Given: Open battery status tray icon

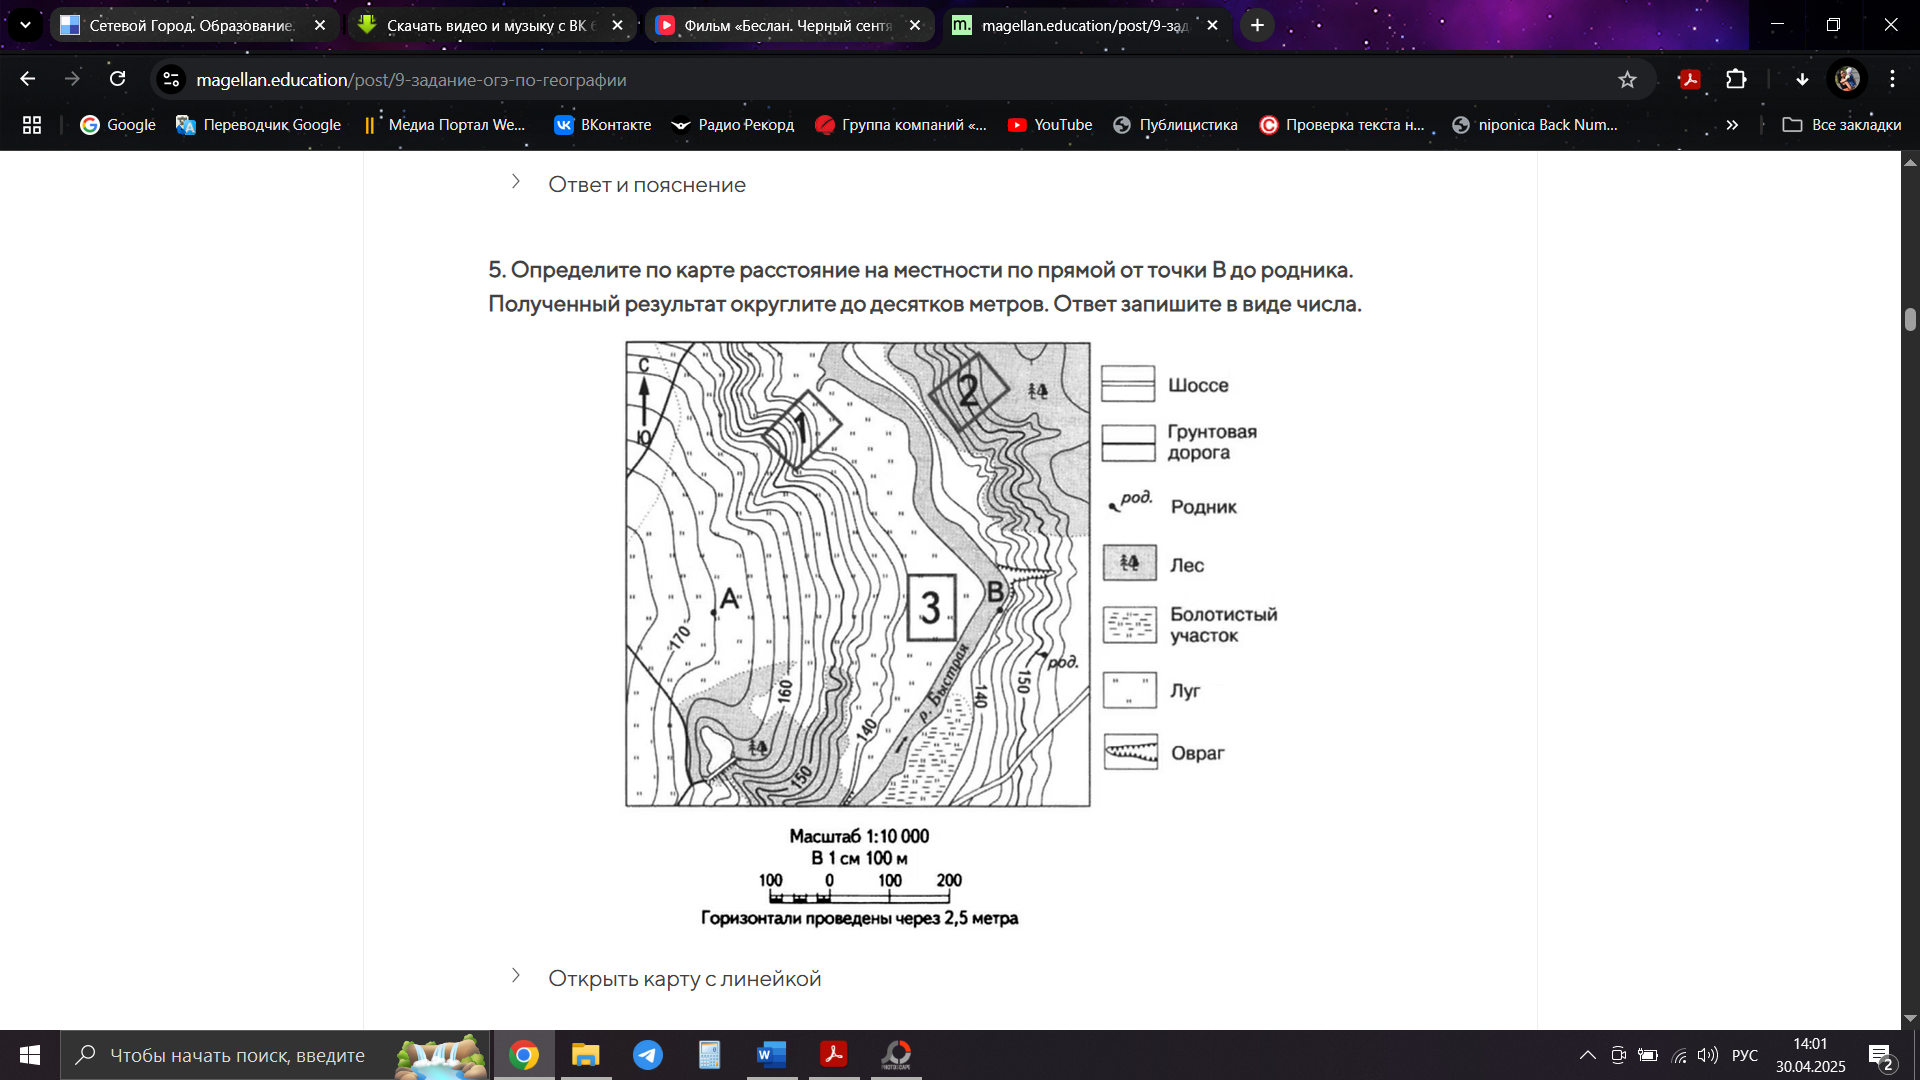Looking at the screenshot, I should [1648, 1055].
